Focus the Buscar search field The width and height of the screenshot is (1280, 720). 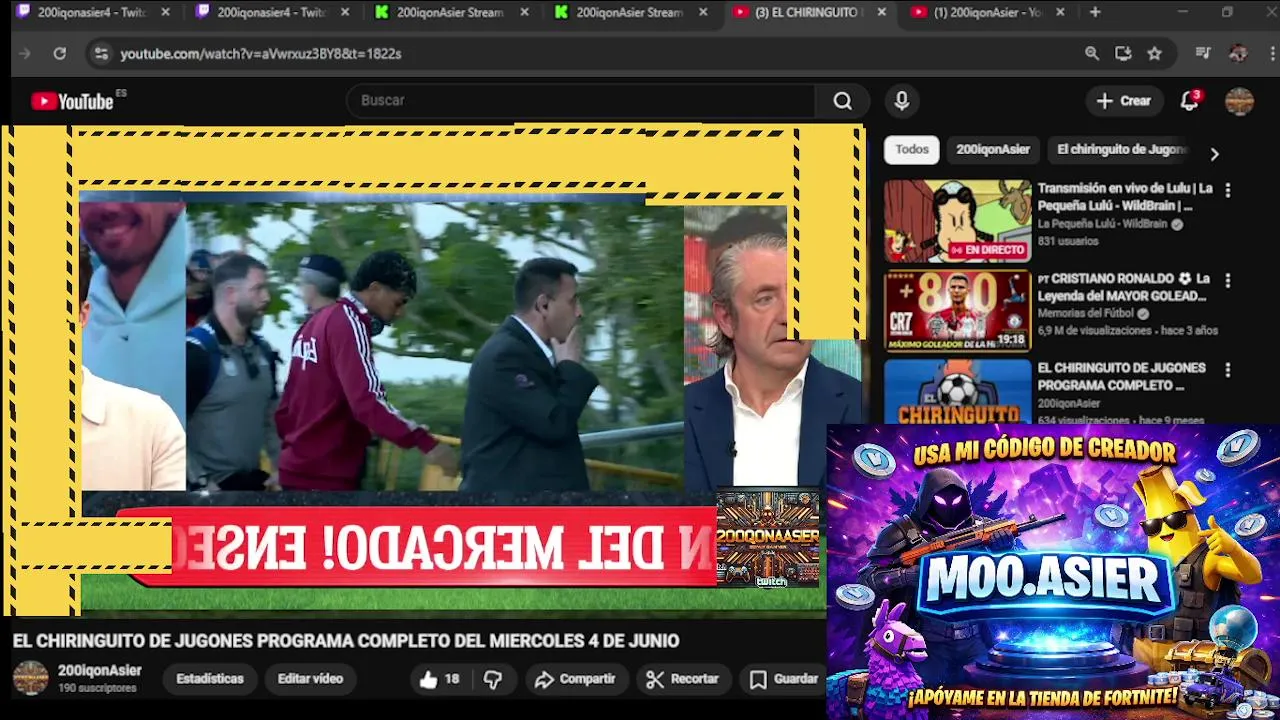click(x=582, y=101)
